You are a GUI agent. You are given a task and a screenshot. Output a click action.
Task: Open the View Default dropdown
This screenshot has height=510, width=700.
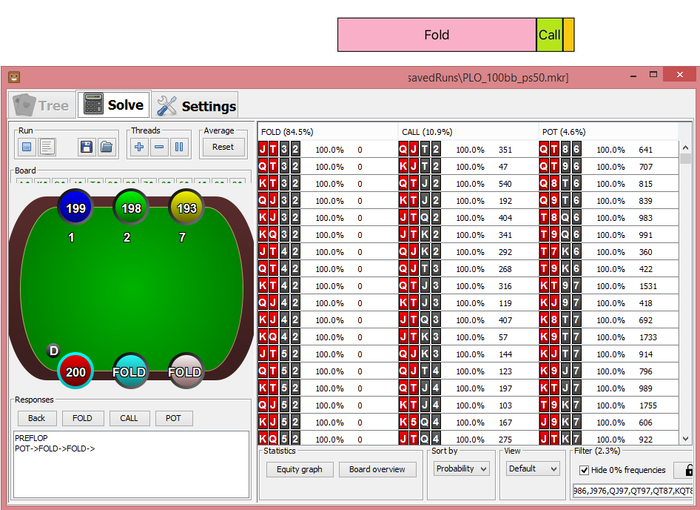(x=532, y=468)
